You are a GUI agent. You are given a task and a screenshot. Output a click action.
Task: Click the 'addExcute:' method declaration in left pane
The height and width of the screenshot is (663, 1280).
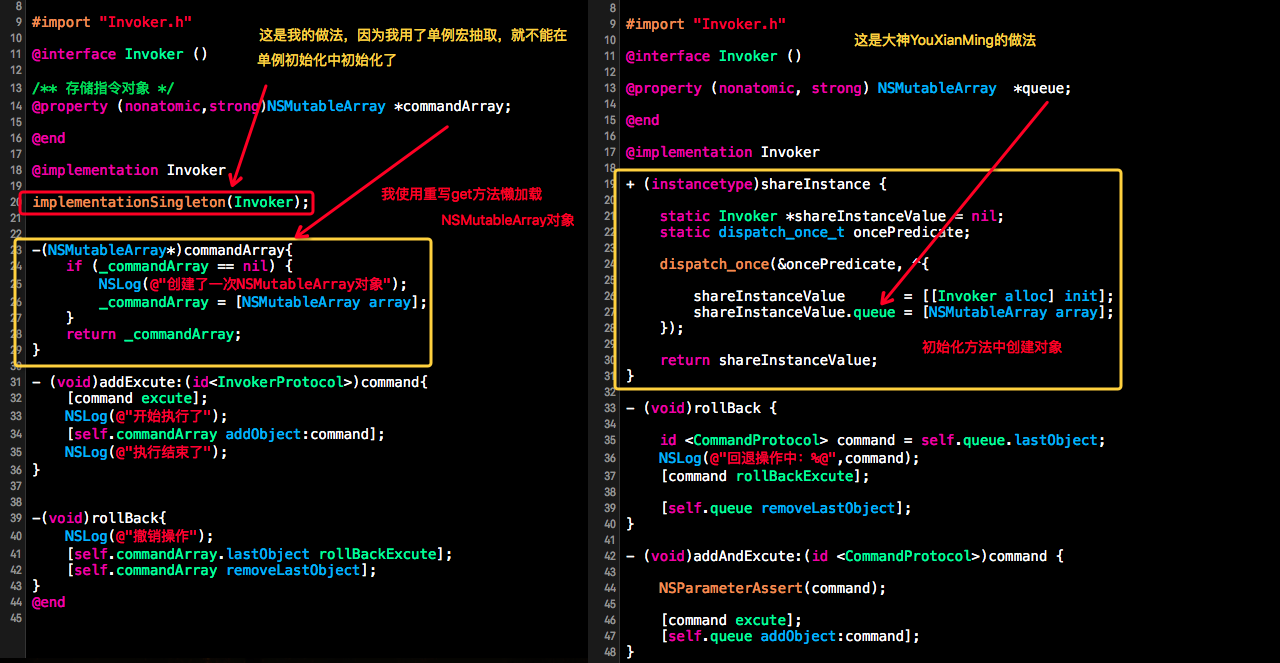click(230, 382)
